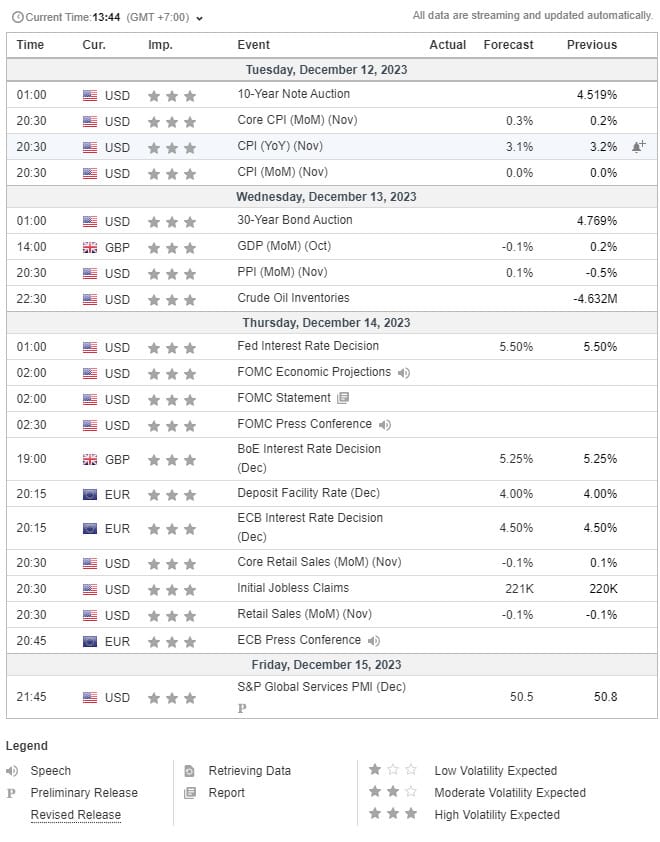Click the Thursday, December 14, 2023 date header
Screen dimensions: 660x842
click(x=326, y=323)
